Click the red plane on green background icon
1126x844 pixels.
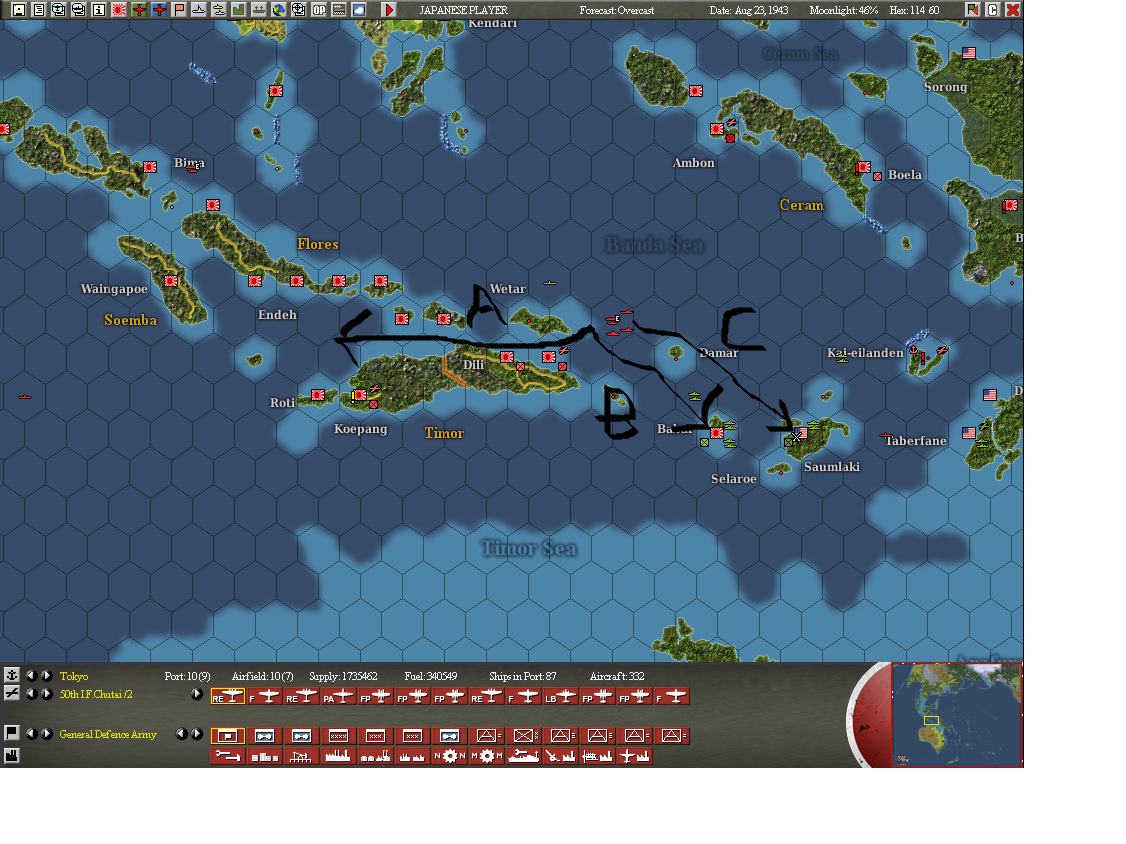coord(139,10)
